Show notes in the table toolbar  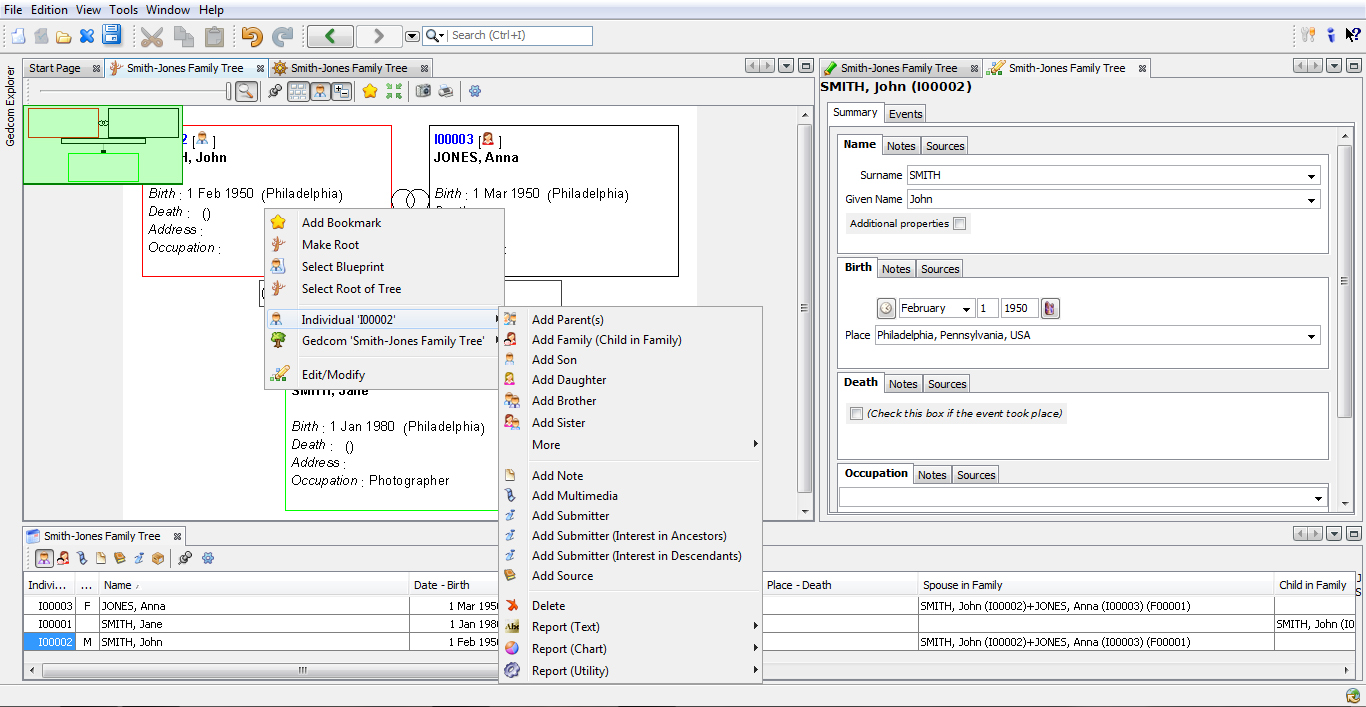coord(101,558)
